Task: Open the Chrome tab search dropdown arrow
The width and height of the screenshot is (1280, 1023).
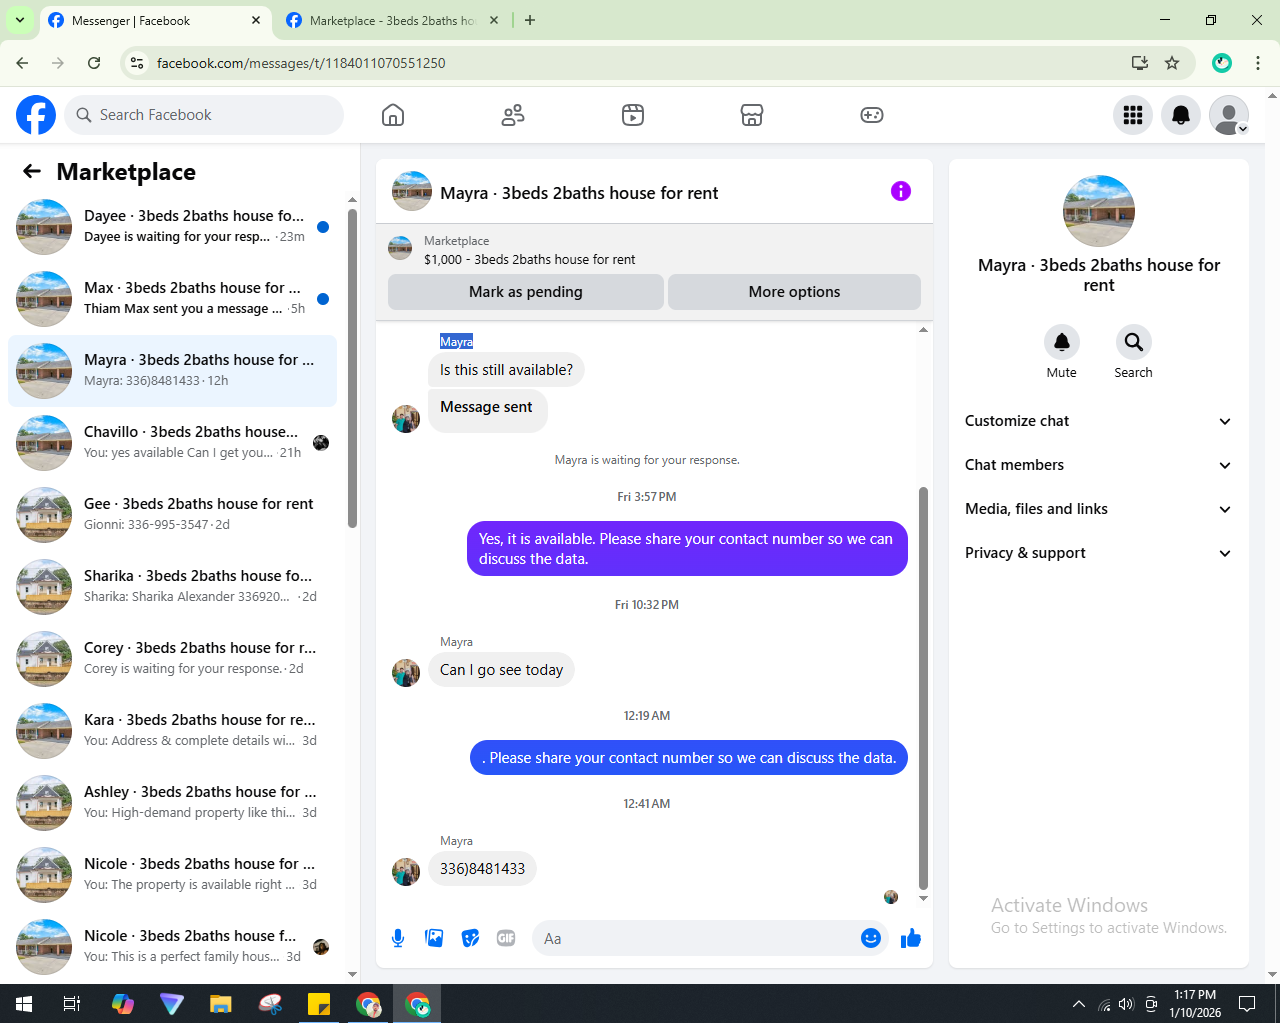Action: [x=20, y=20]
